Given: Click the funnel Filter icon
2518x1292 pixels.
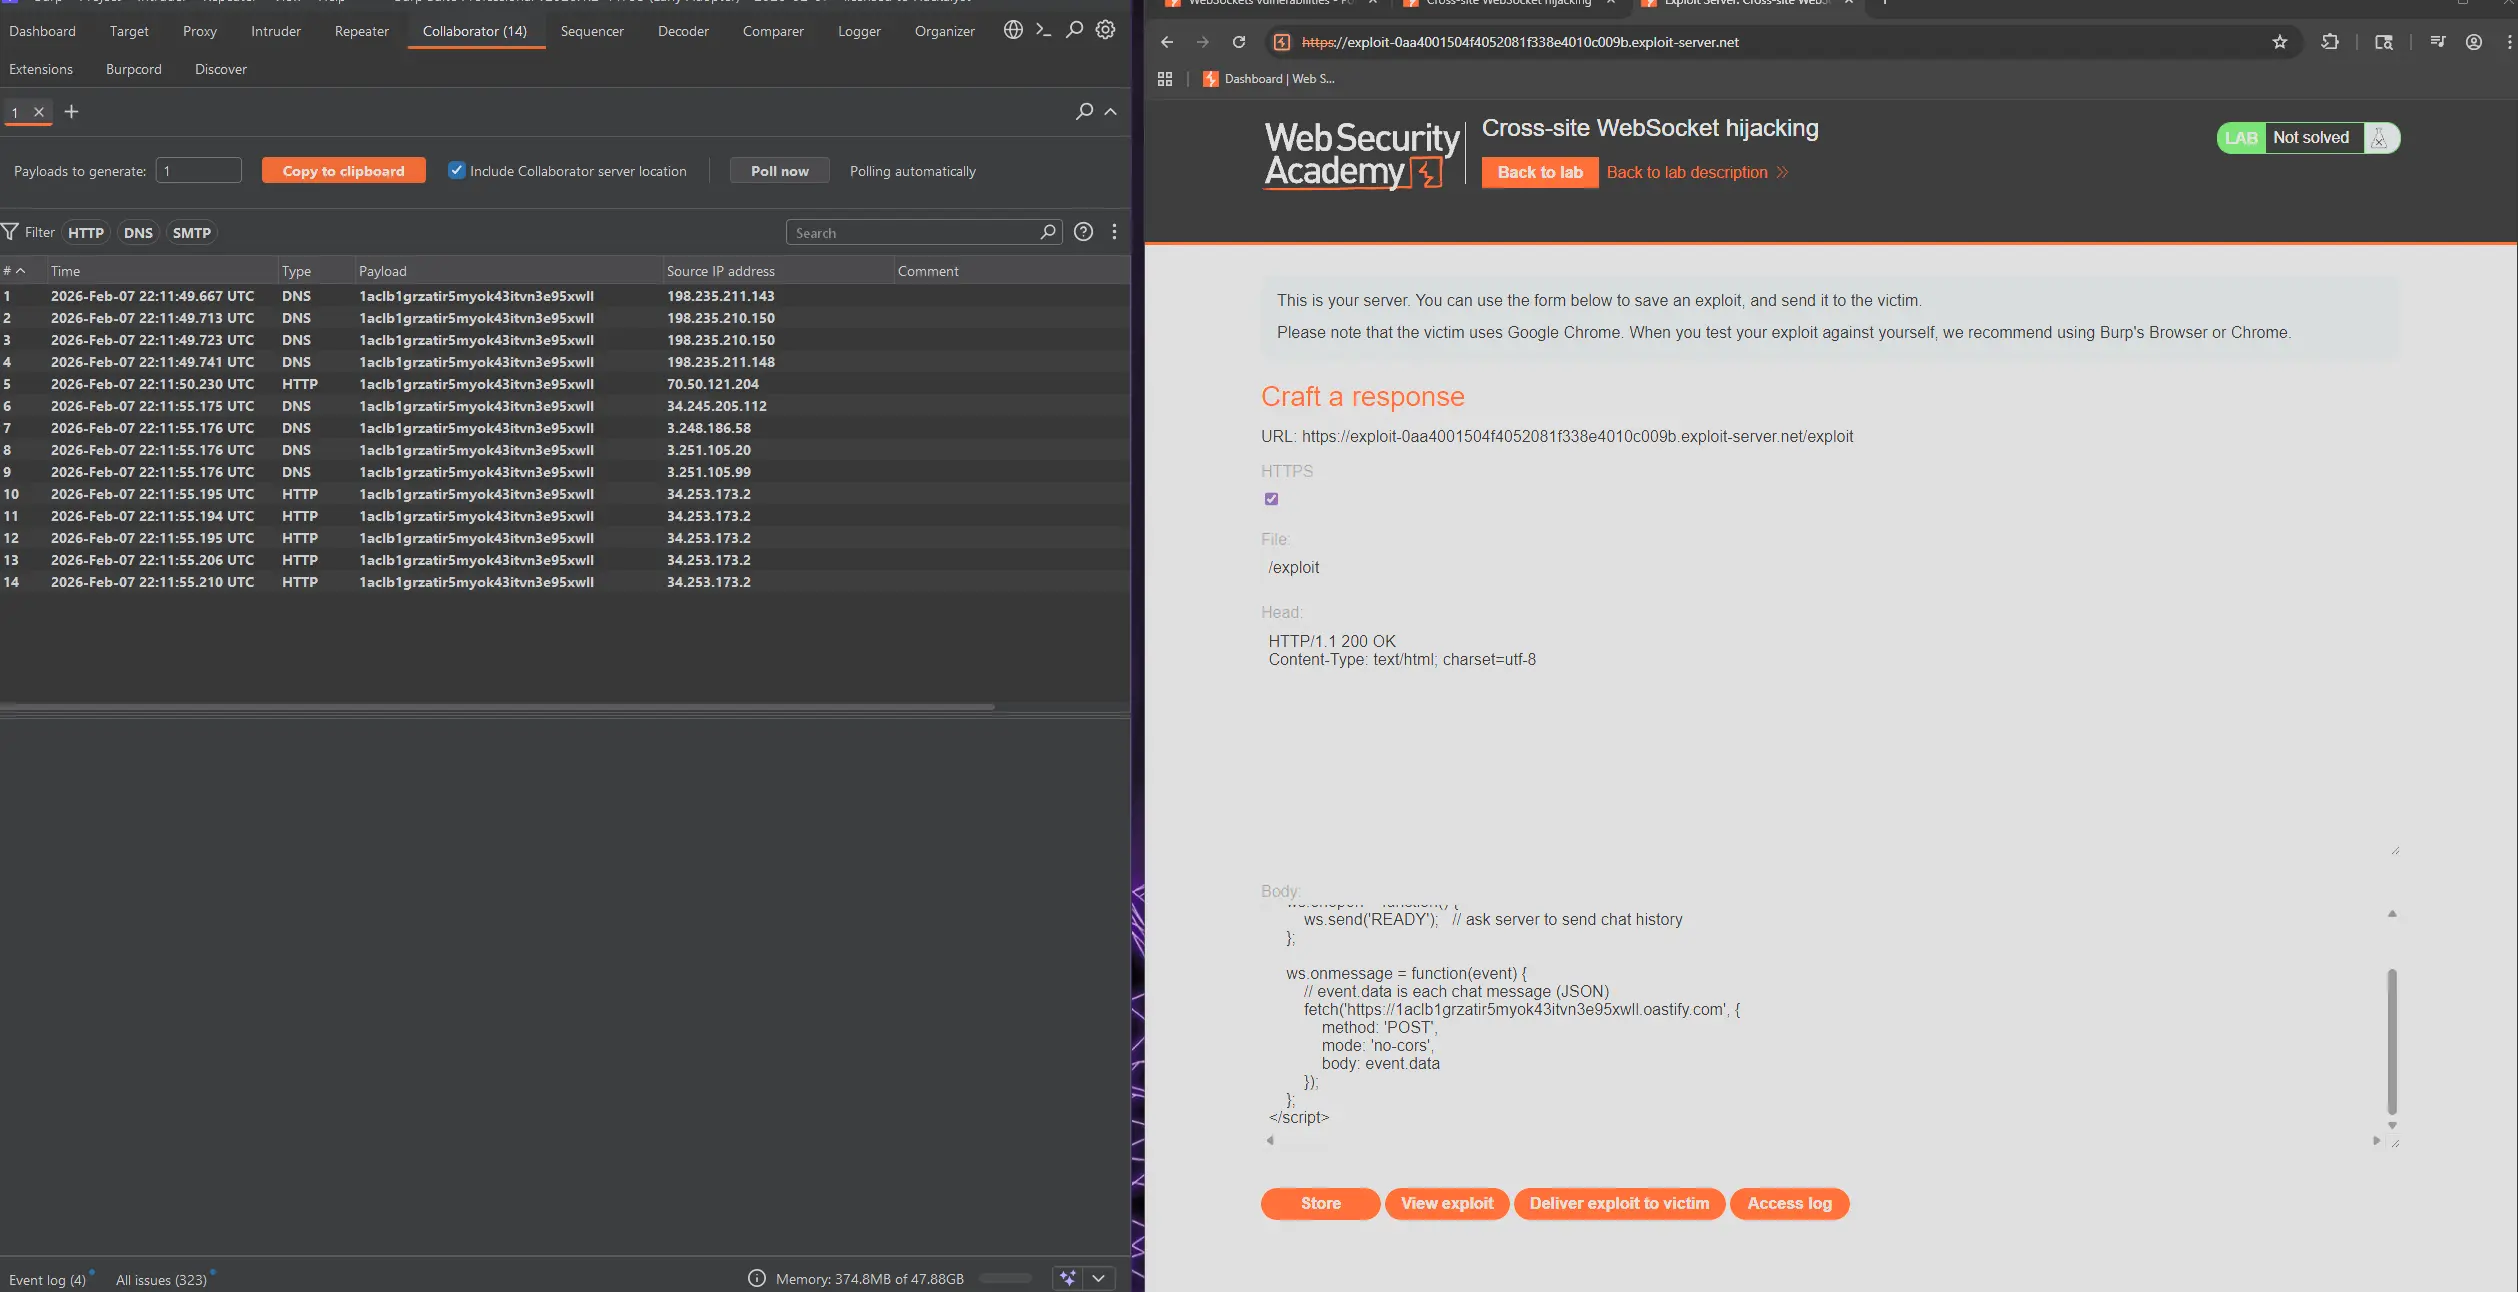Looking at the screenshot, I should pyautogui.click(x=11, y=232).
